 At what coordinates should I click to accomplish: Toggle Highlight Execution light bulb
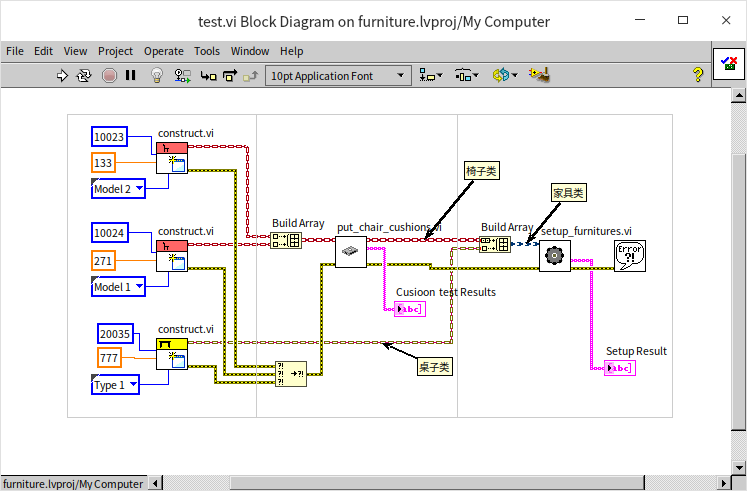157,75
